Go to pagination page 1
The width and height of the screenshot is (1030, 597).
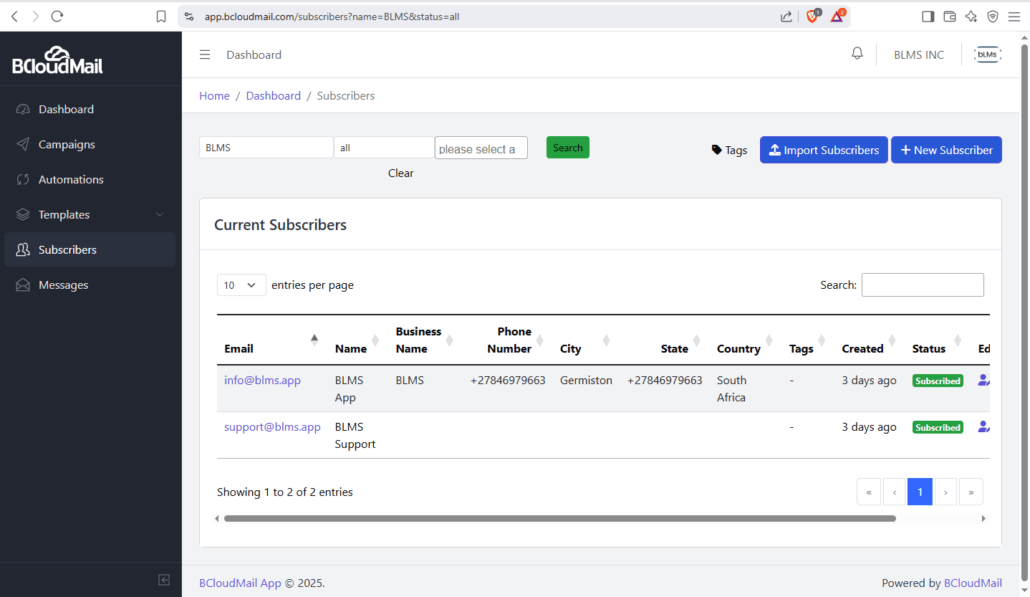pos(920,492)
